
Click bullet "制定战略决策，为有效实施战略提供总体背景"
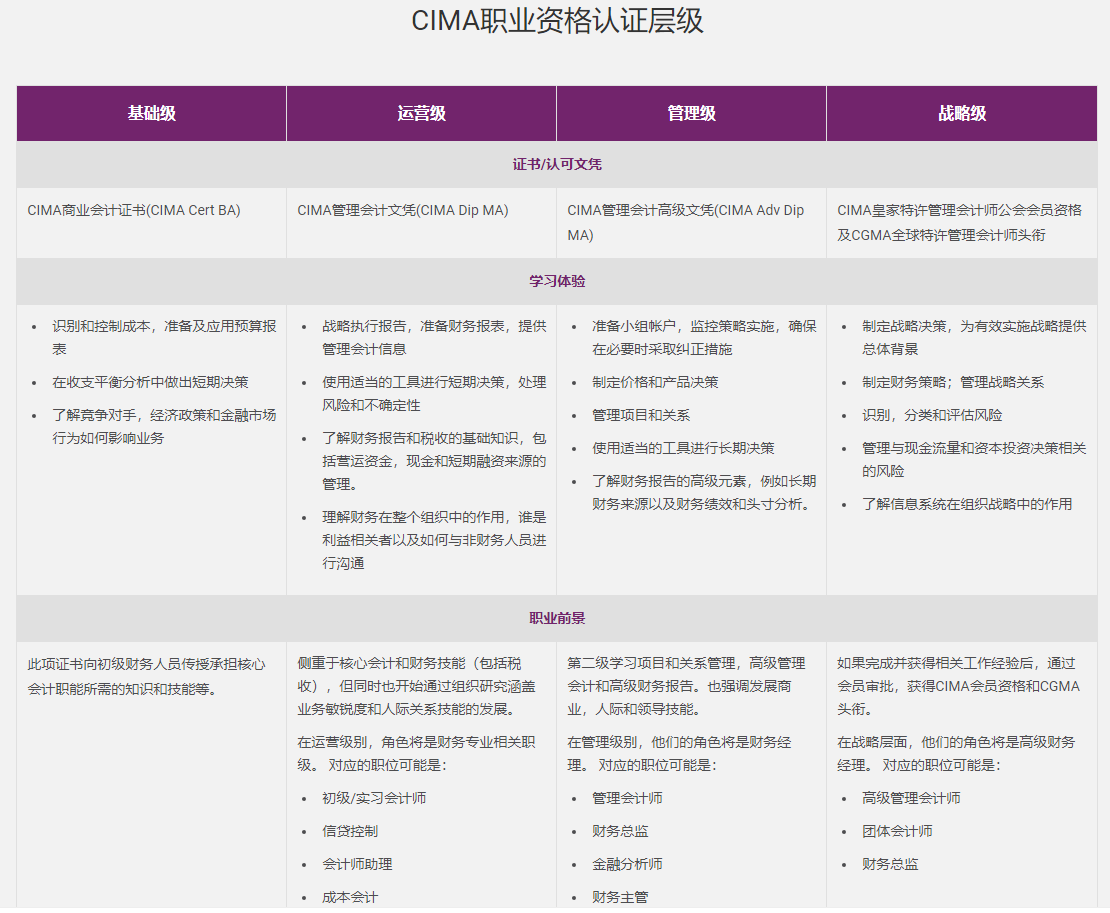point(974,338)
